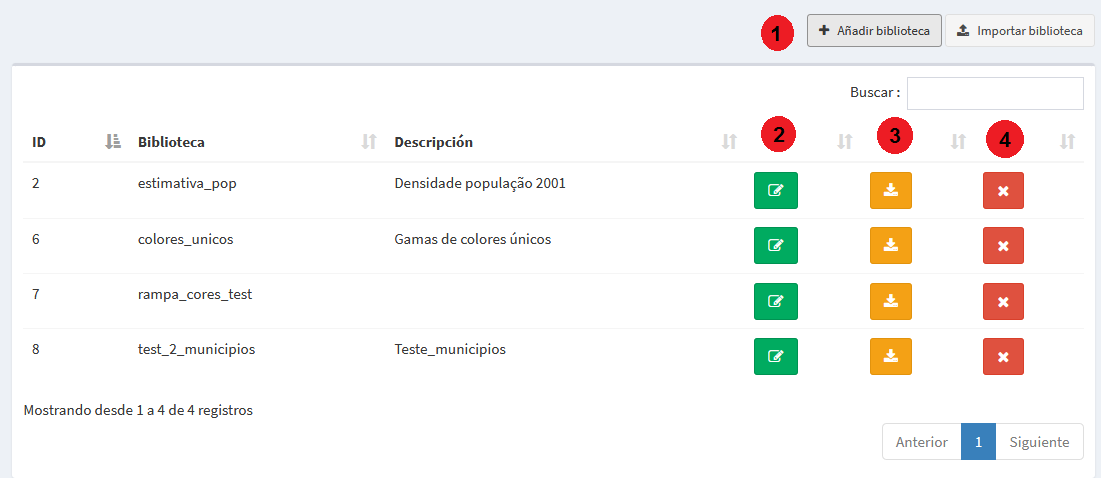The height and width of the screenshot is (478, 1101).
Task: Open edit for rampa_cores_test
Action: 776,301
